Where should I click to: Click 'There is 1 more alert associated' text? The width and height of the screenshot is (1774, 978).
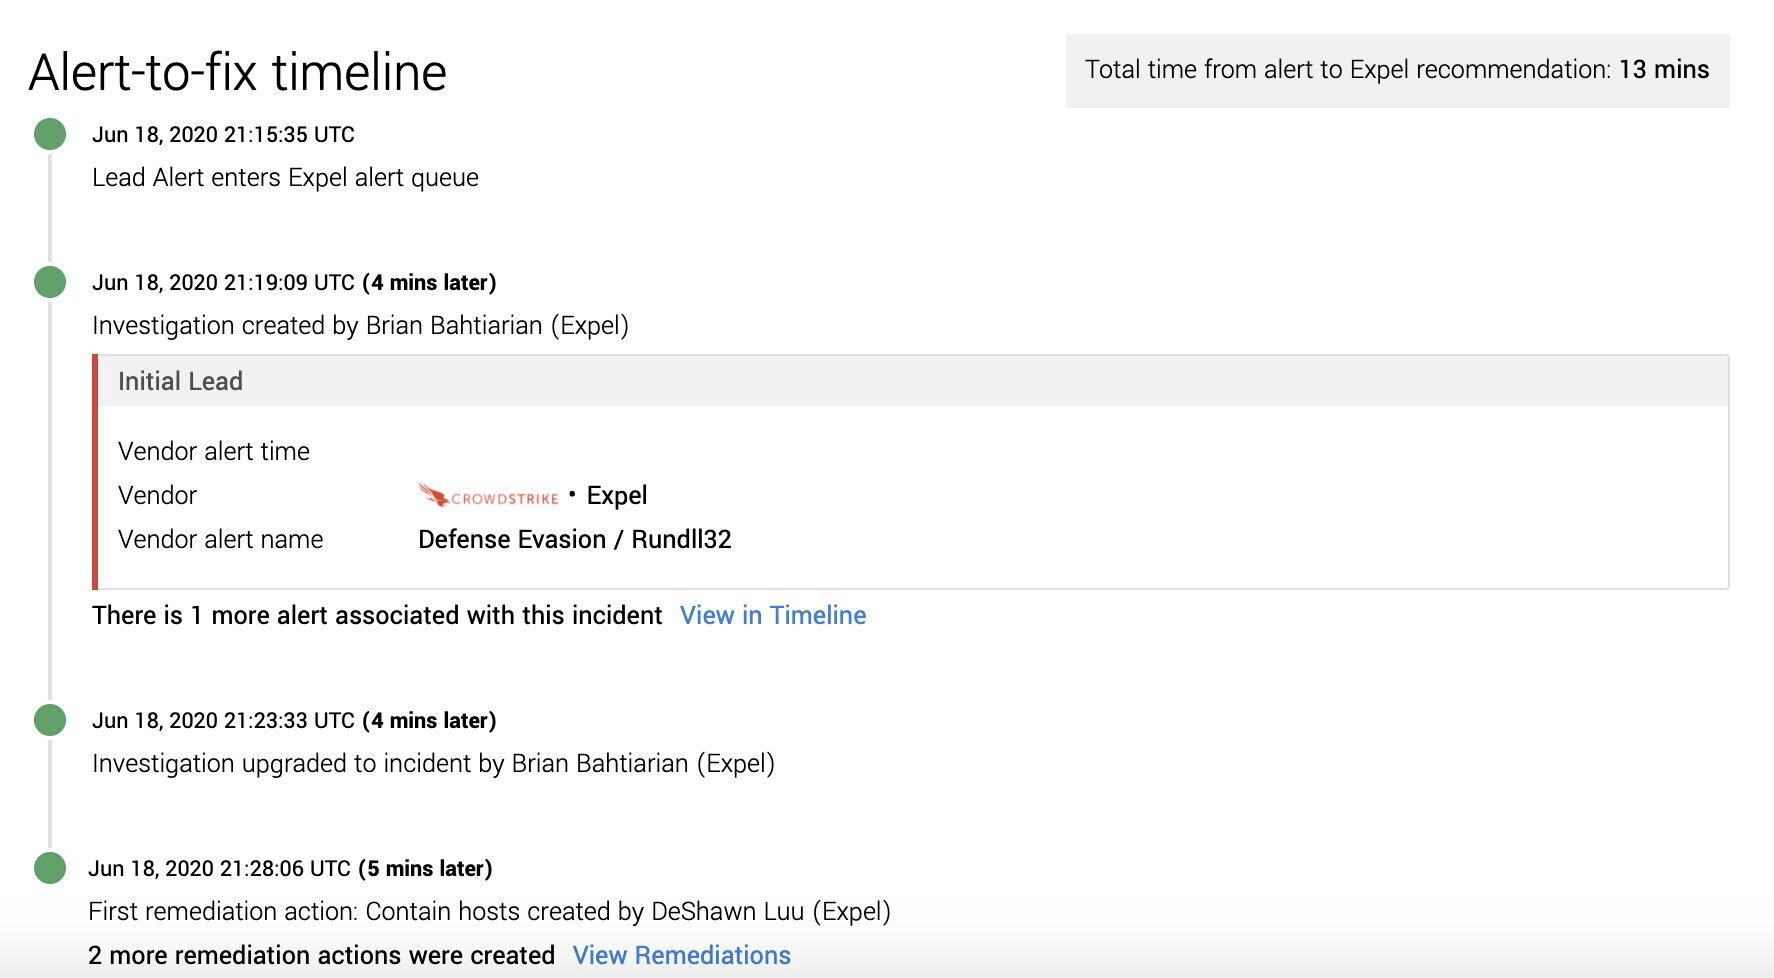(x=377, y=615)
